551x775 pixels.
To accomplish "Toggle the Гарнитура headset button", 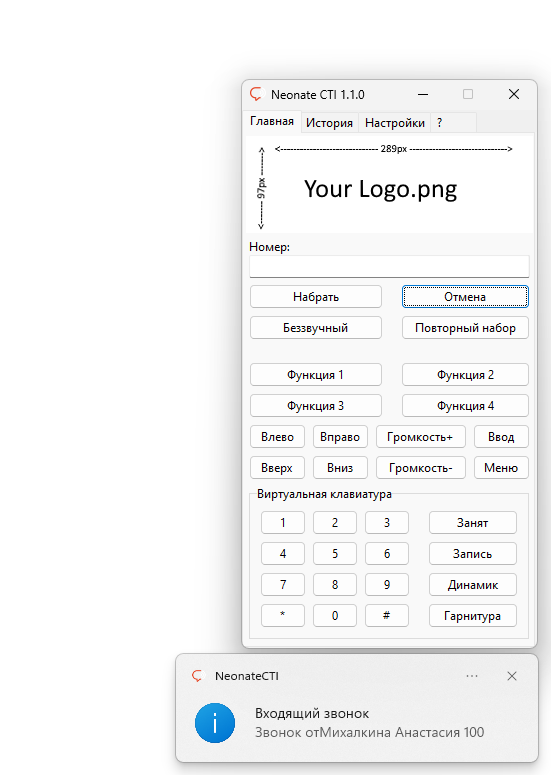I will pos(472,615).
